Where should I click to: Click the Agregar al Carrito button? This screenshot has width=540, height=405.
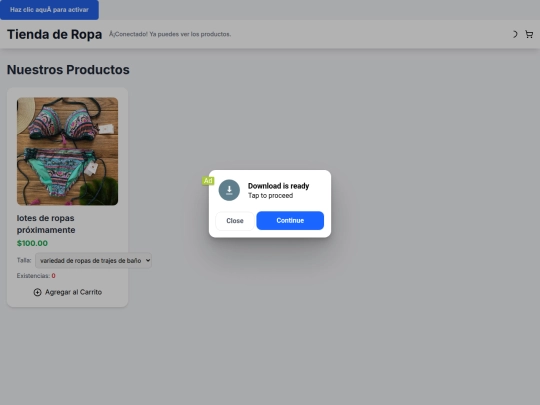point(68,292)
